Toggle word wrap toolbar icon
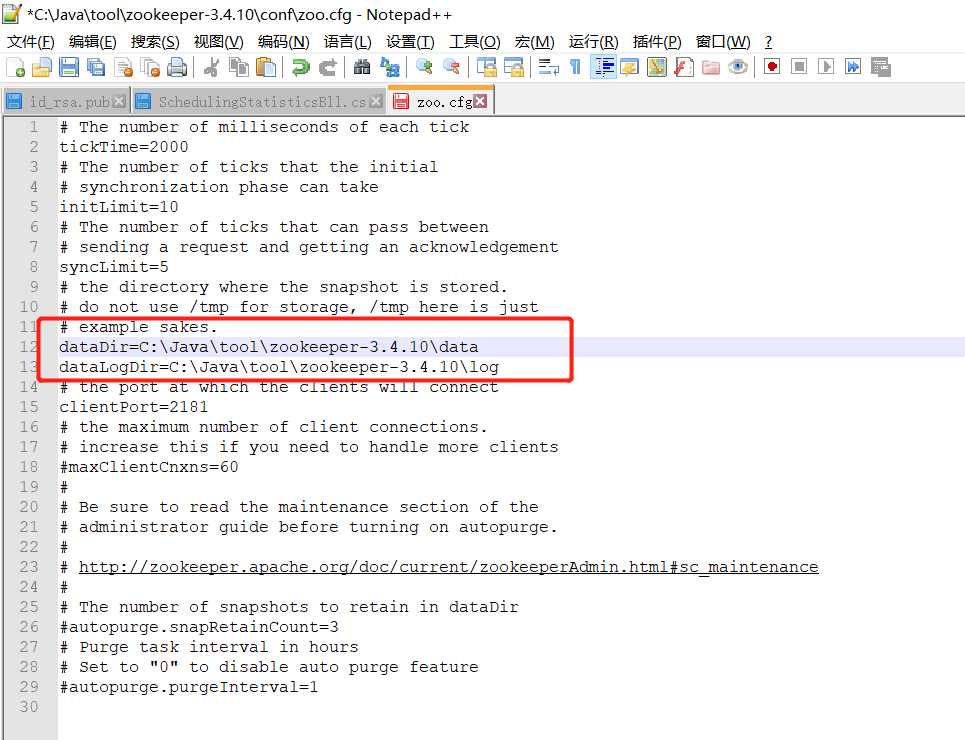Screen dimensions: 965x740 click(548, 67)
